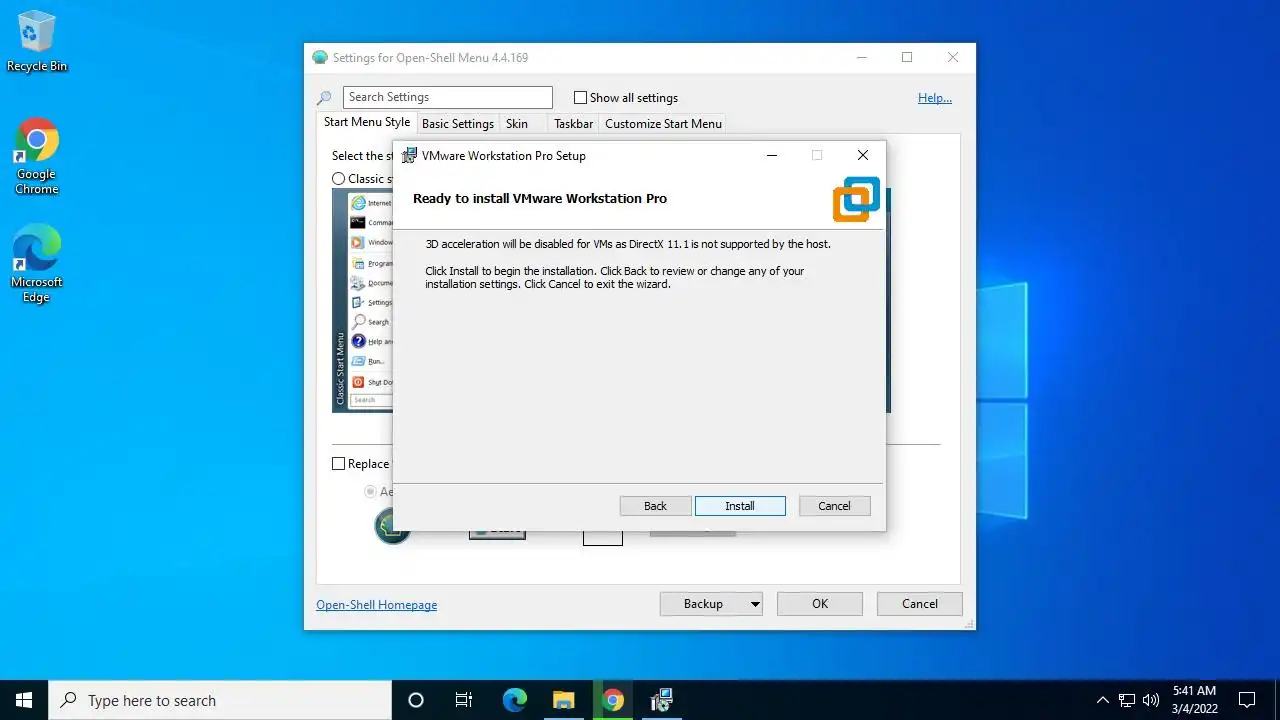Open the Help link in Open-Shell settings
This screenshot has height=720, width=1280.
click(935, 98)
